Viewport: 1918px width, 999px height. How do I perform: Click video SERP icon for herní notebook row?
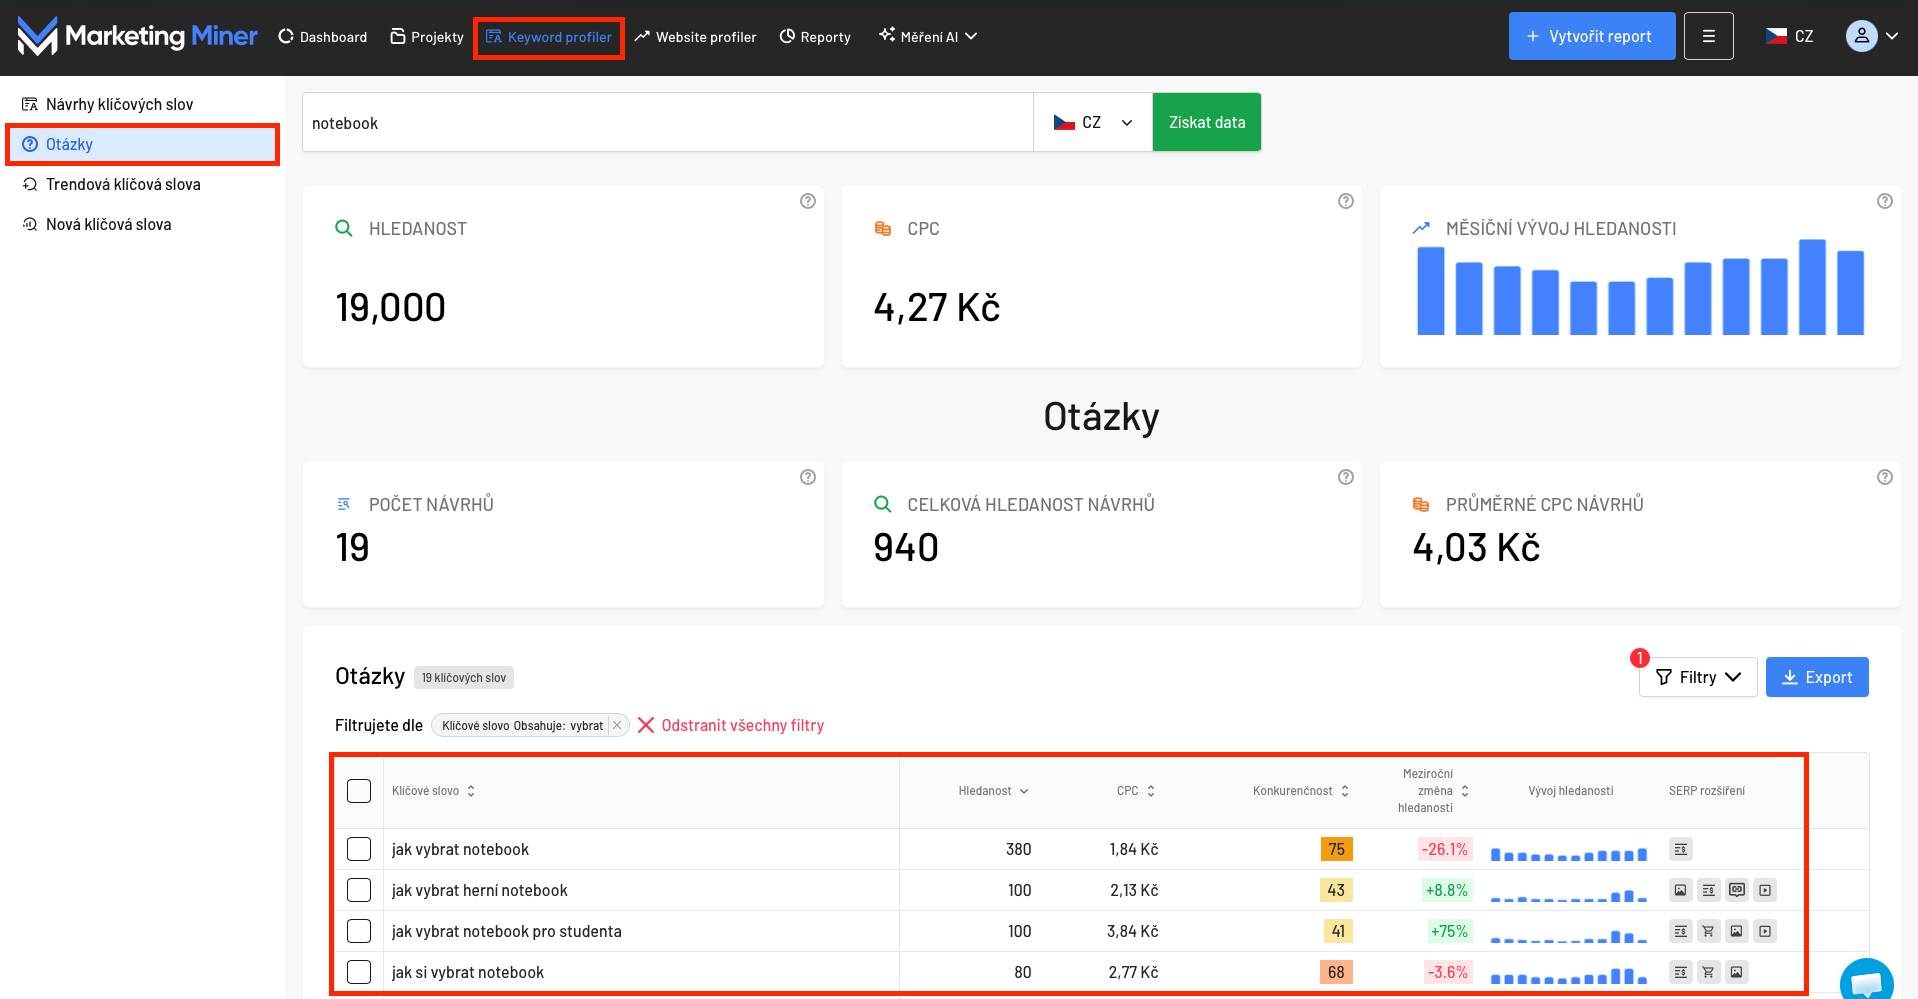tap(1765, 890)
